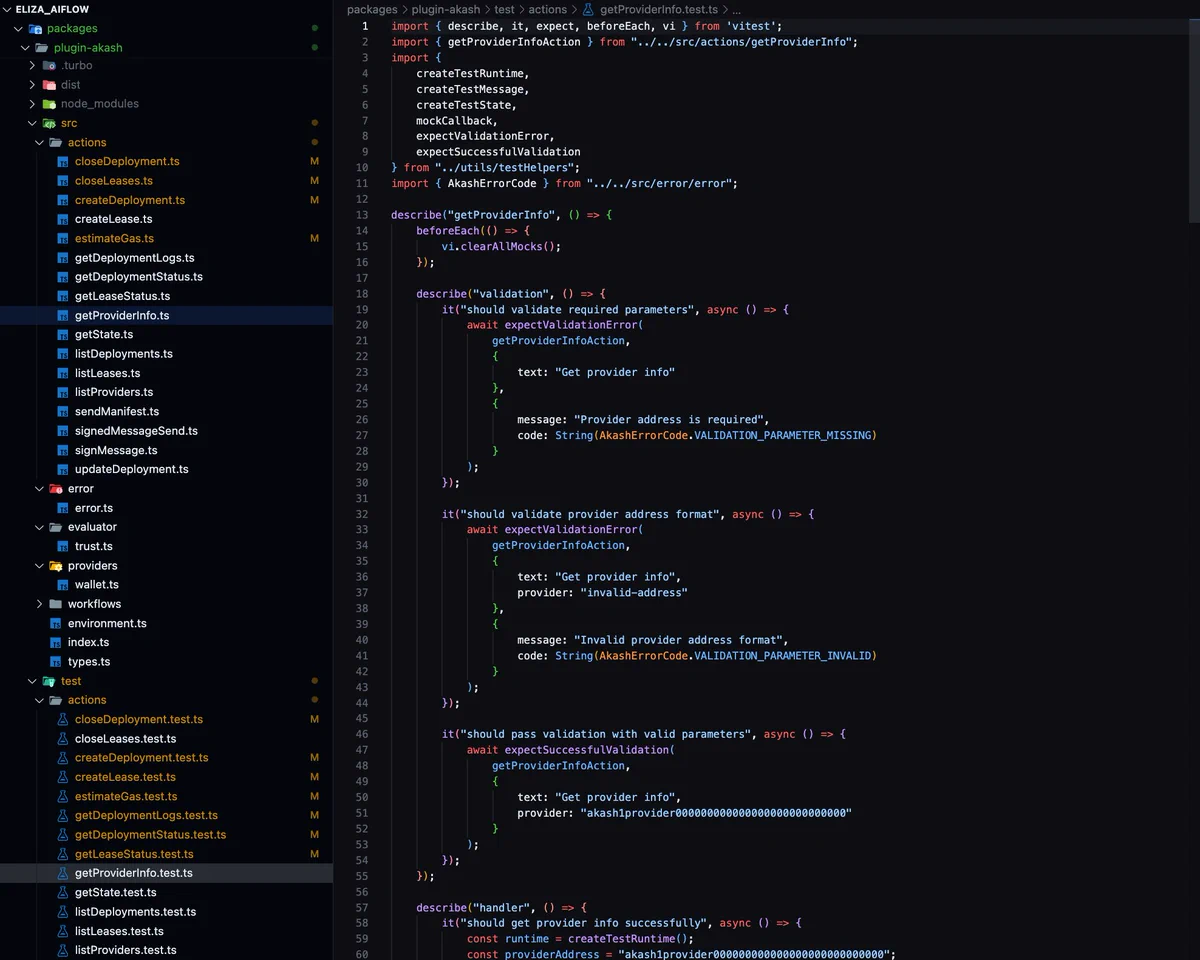Open createLease.test.ts file

click(125, 777)
